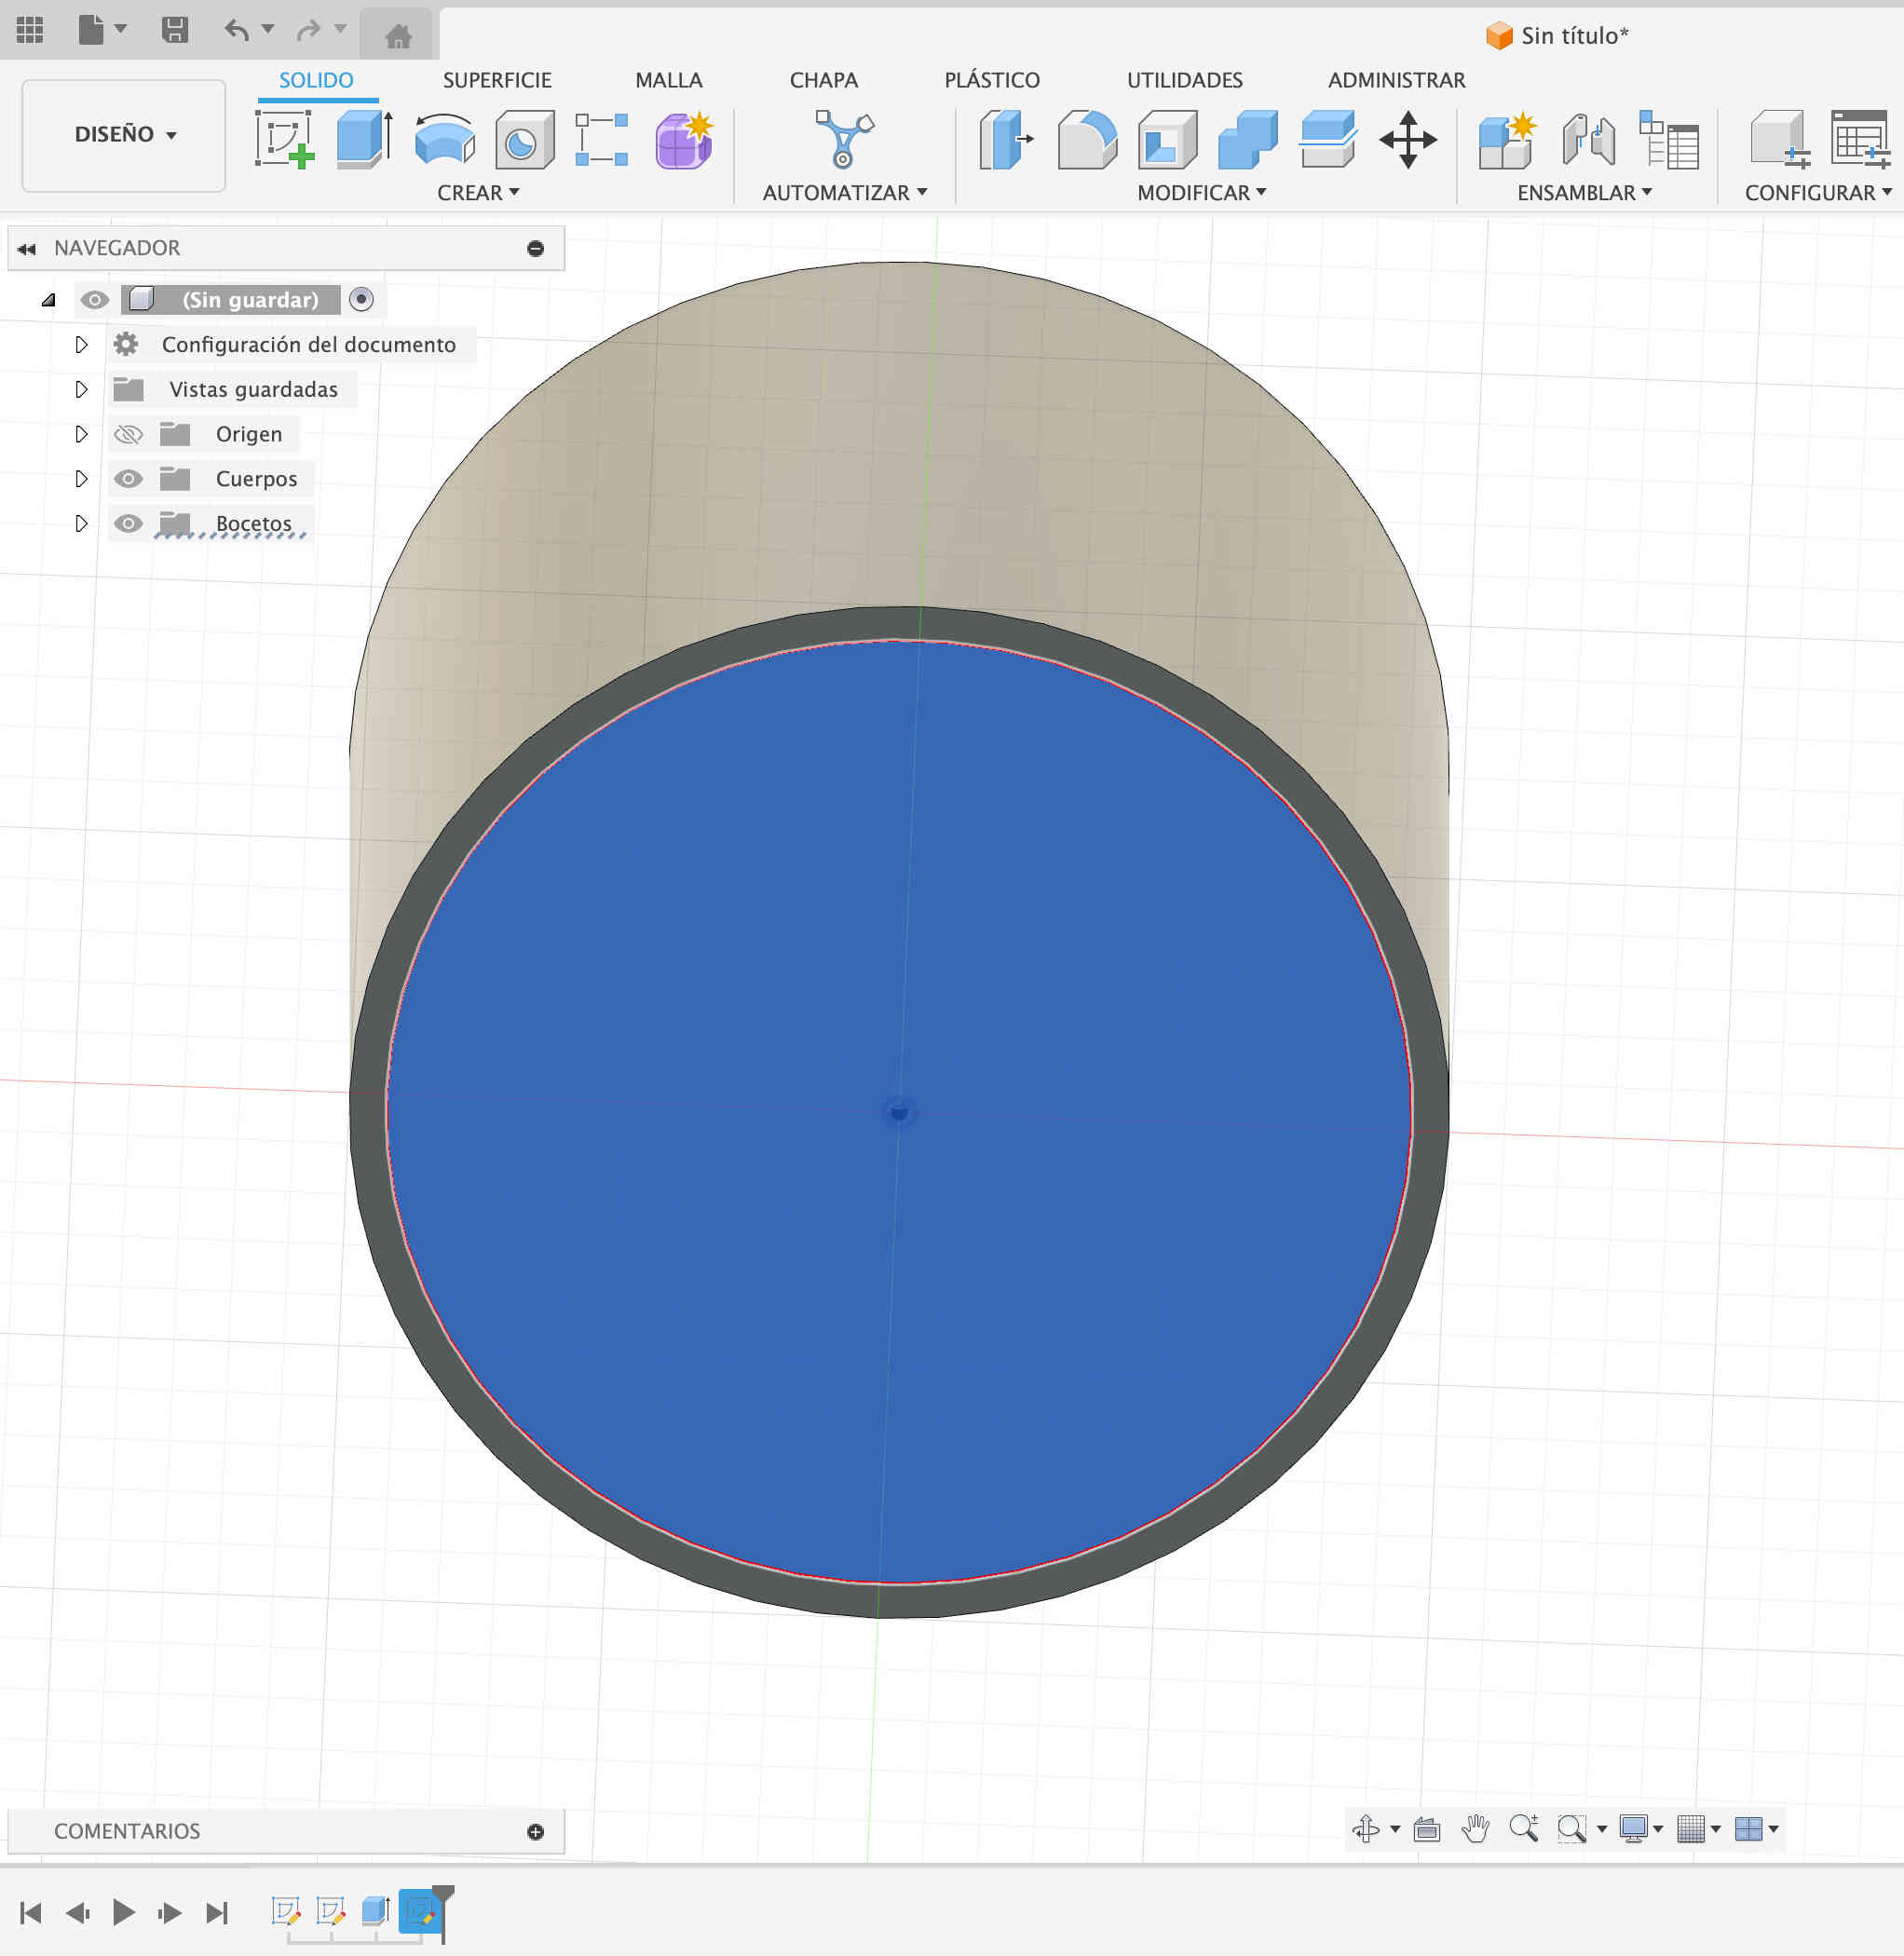Select the Offset Face tool

pos(1327,139)
